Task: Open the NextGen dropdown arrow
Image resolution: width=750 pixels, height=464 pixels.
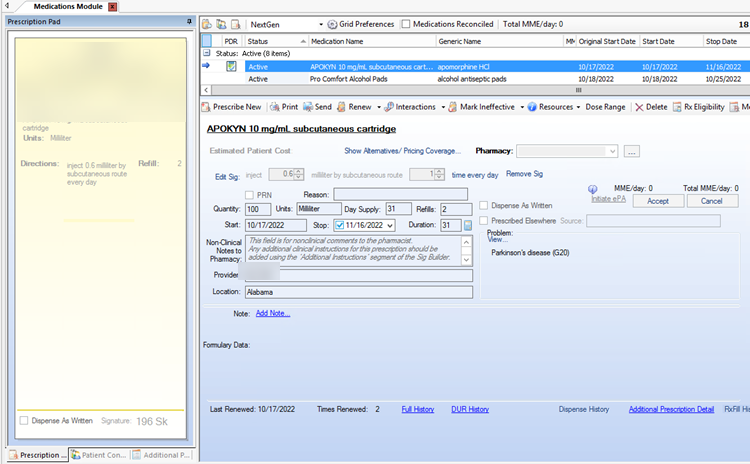Action: [321, 24]
